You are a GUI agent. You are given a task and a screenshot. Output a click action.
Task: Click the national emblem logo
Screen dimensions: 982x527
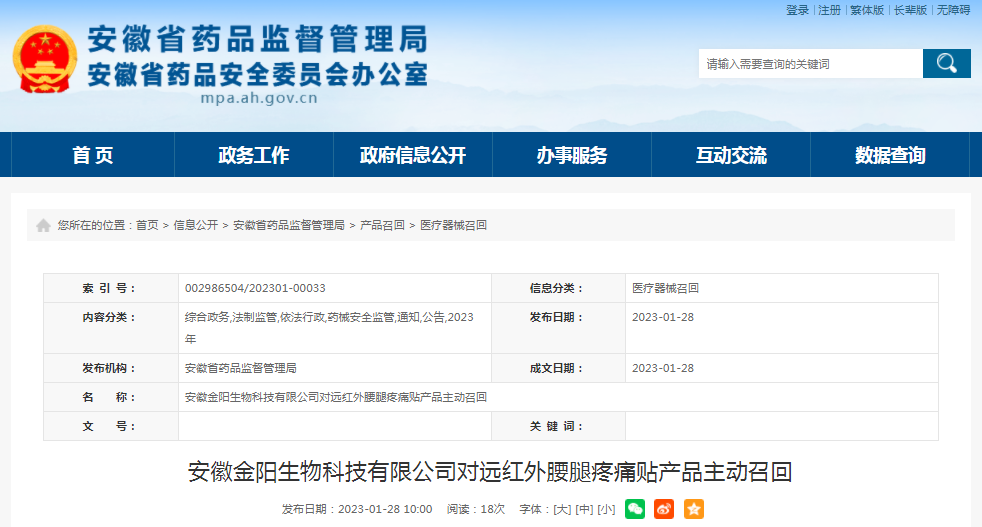(x=44, y=60)
